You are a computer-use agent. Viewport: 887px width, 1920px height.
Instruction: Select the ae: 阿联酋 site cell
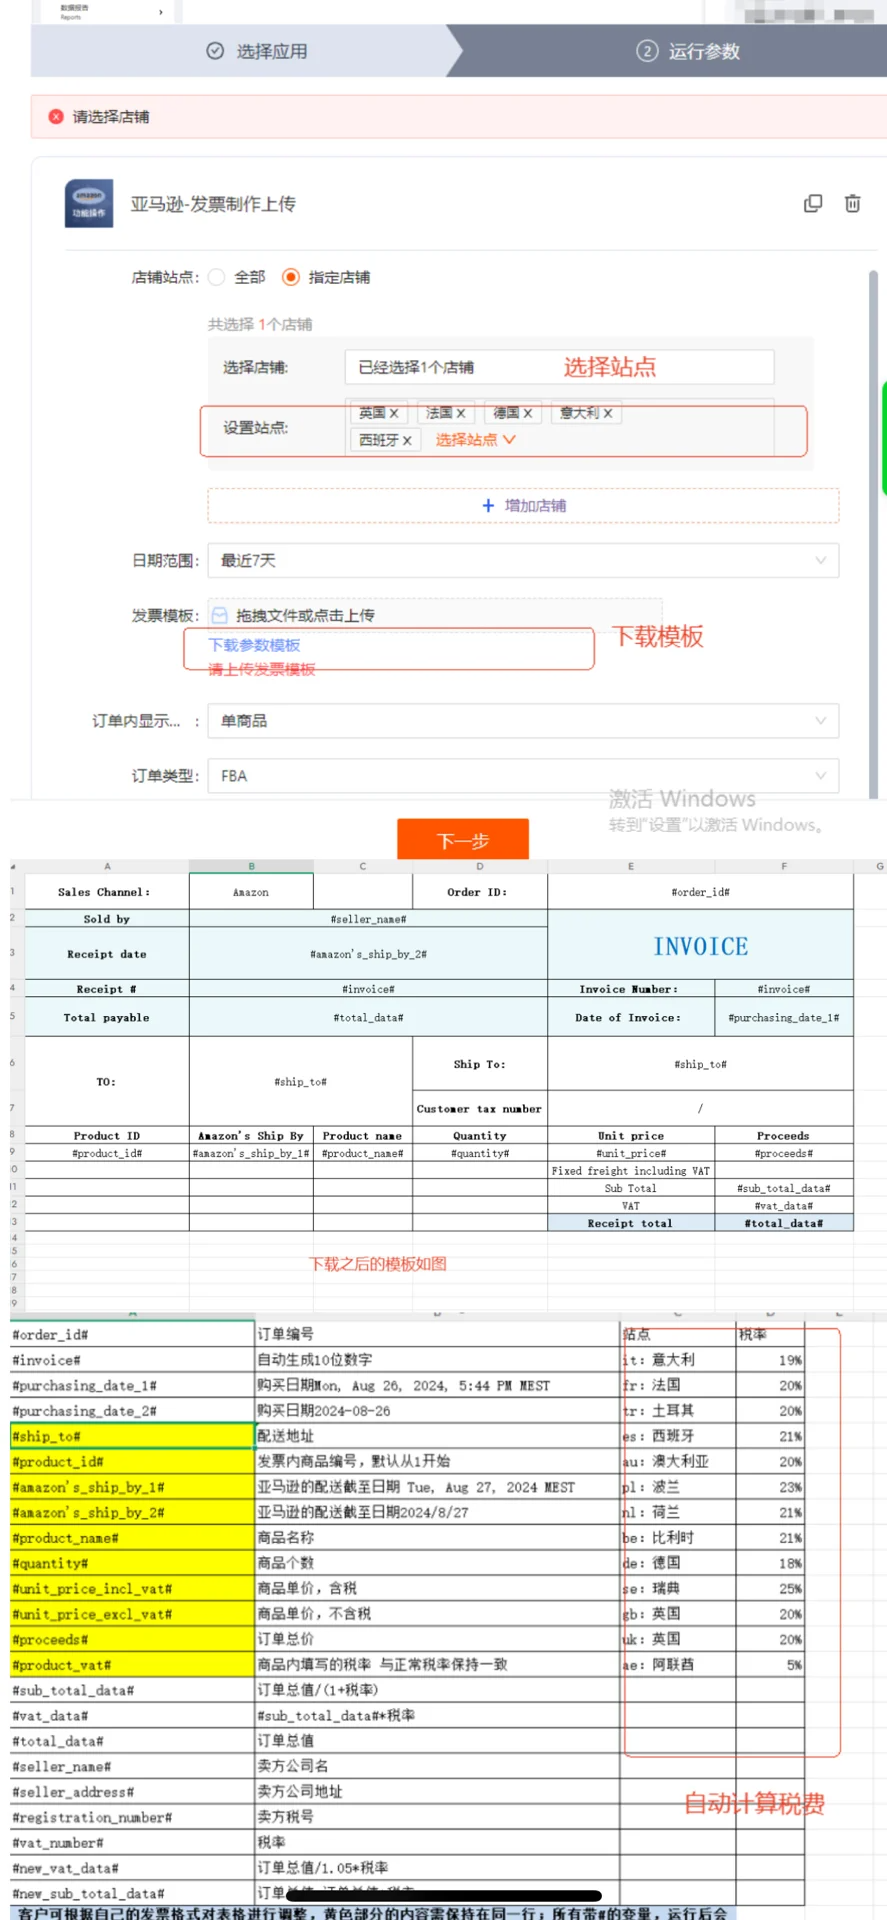(x=678, y=1665)
